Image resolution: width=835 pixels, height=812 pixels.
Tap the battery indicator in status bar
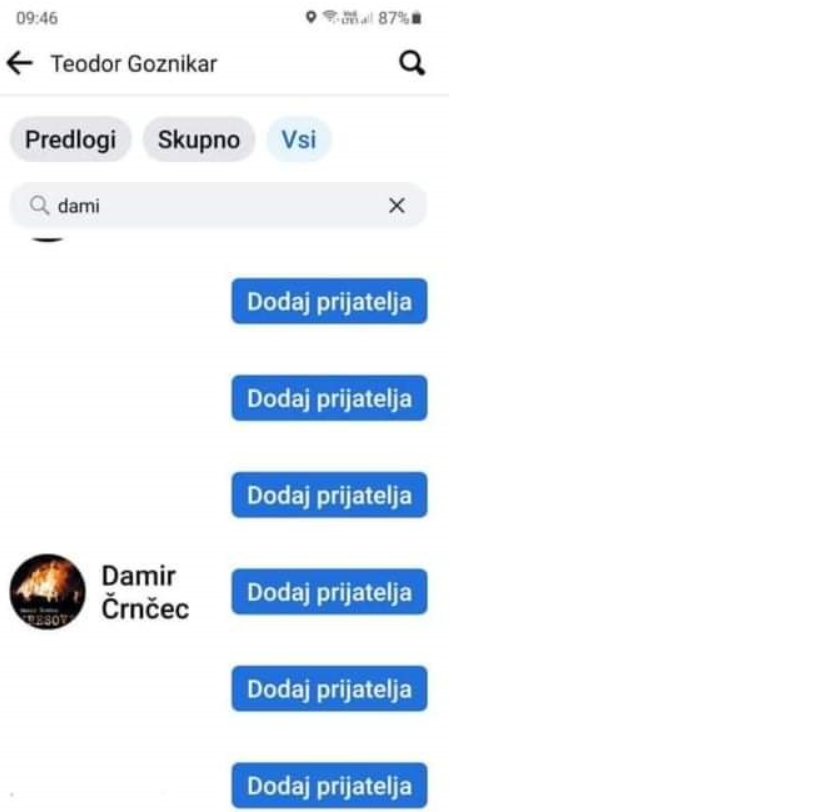416,18
